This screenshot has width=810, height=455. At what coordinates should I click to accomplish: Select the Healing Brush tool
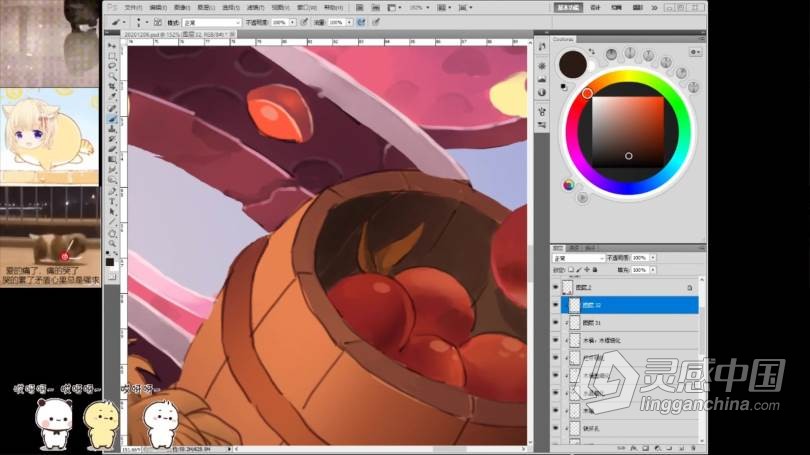(x=112, y=108)
